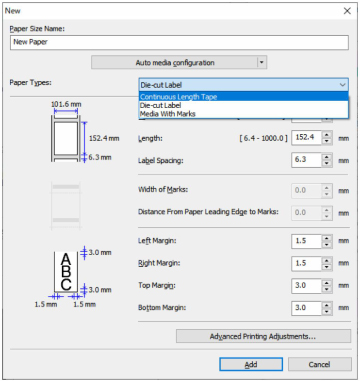Choose Die-cut Label from the list
Viewport: 360px width, 381px height.
click(244, 105)
